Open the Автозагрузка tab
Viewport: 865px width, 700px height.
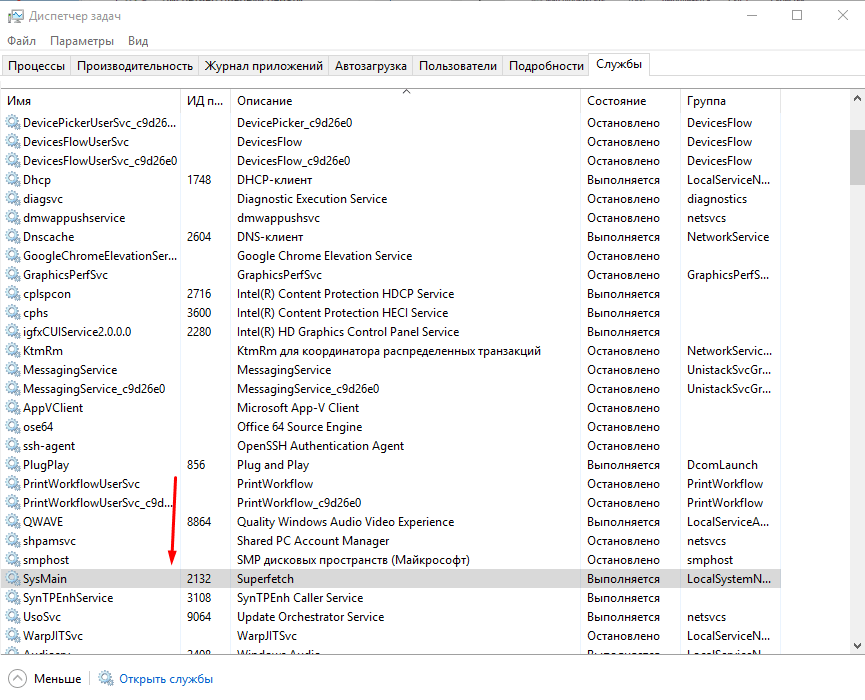point(370,66)
